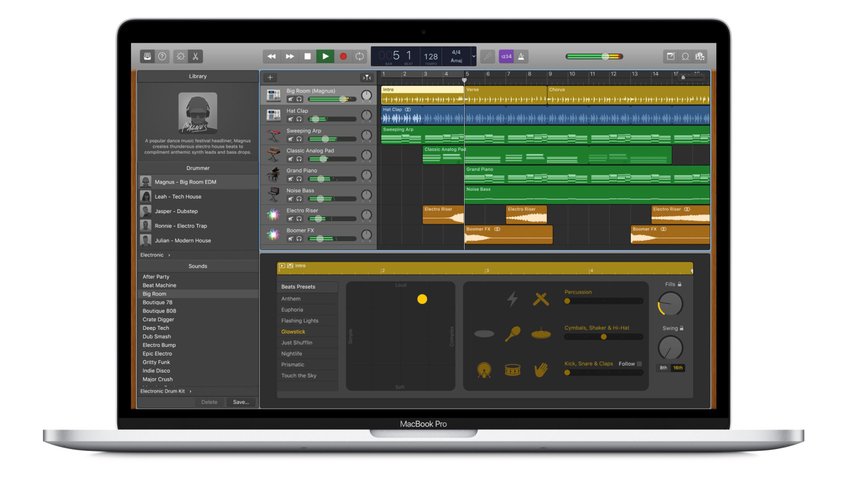
Task: Toggle the kick drum icon
Action: (484, 370)
